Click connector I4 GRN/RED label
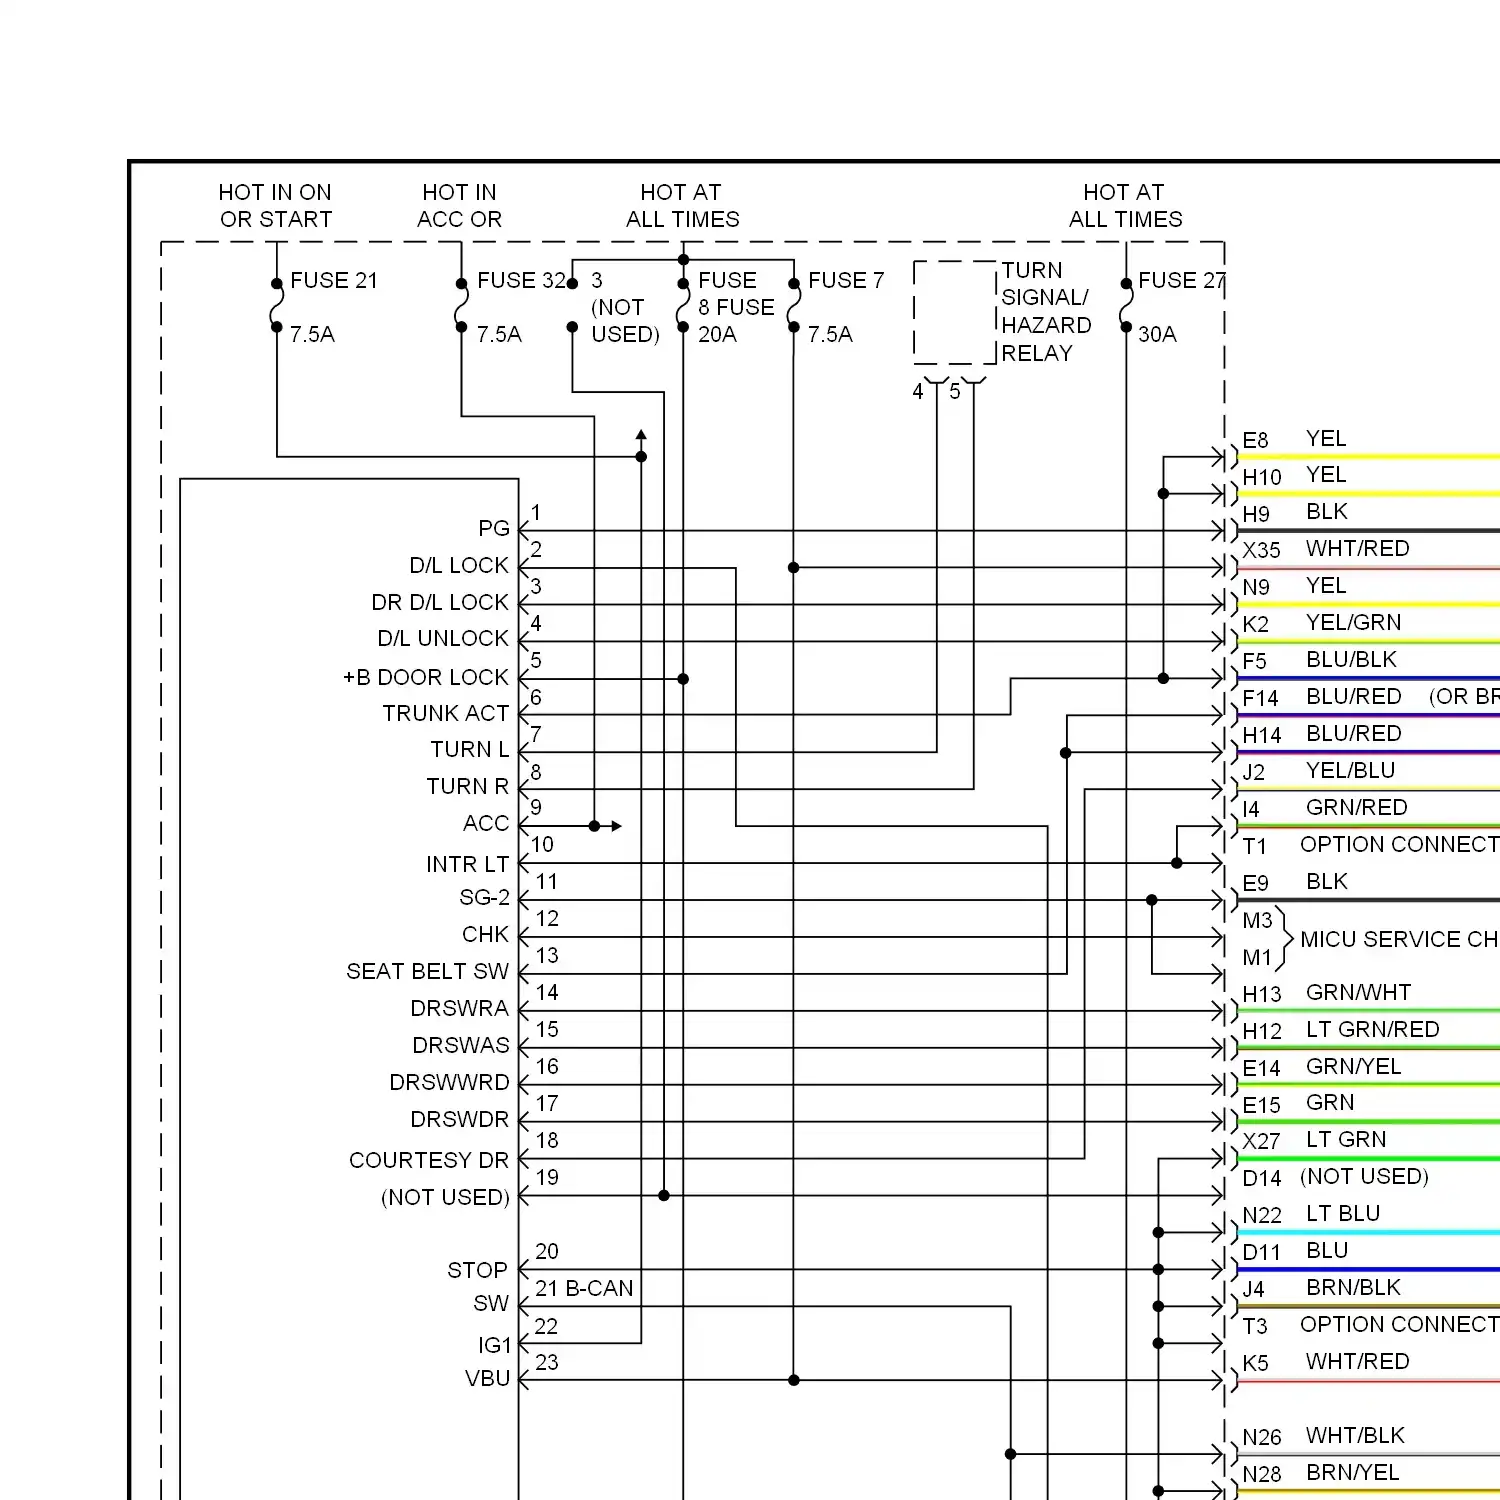This screenshot has width=1500, height=1500. (x=1325, y=809)
